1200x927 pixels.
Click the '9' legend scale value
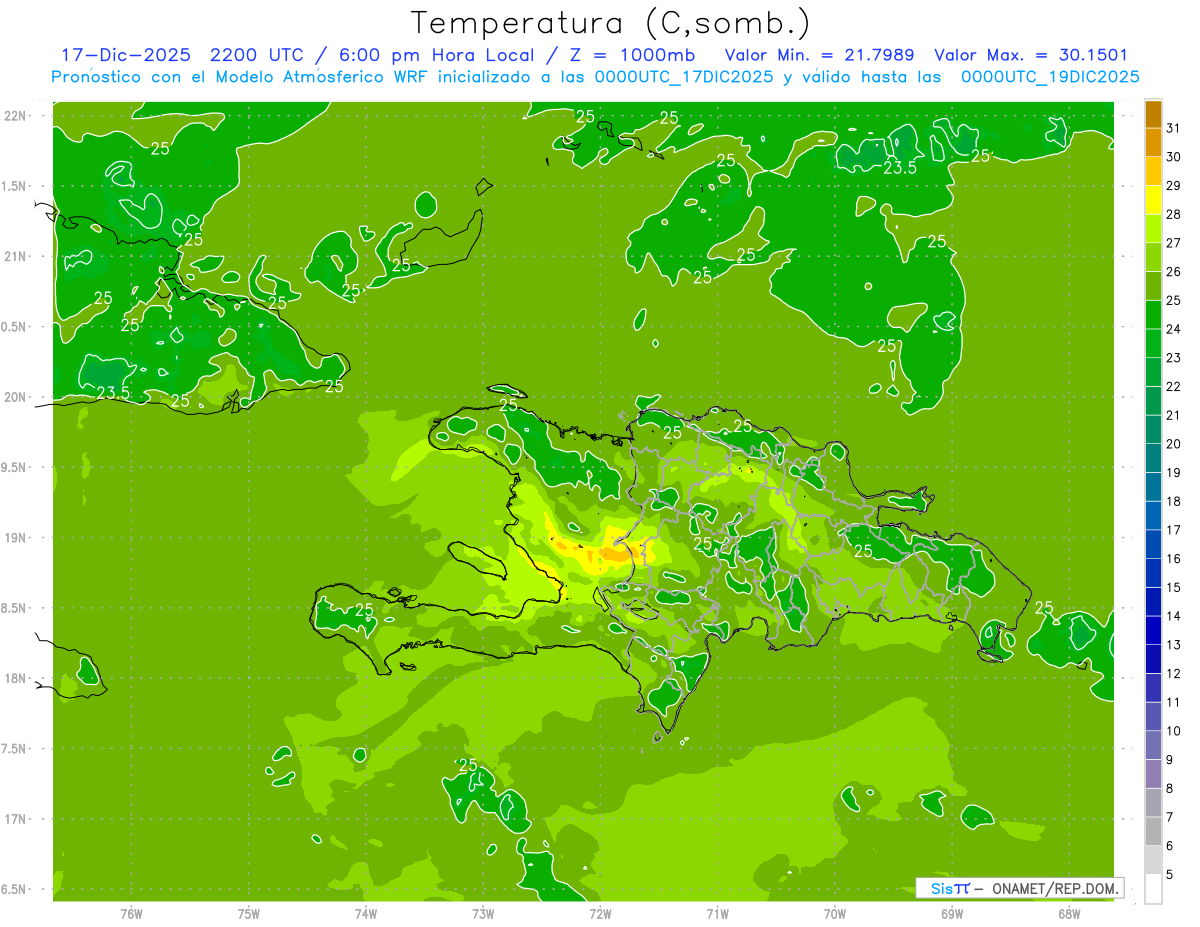tap(1170, 760)
